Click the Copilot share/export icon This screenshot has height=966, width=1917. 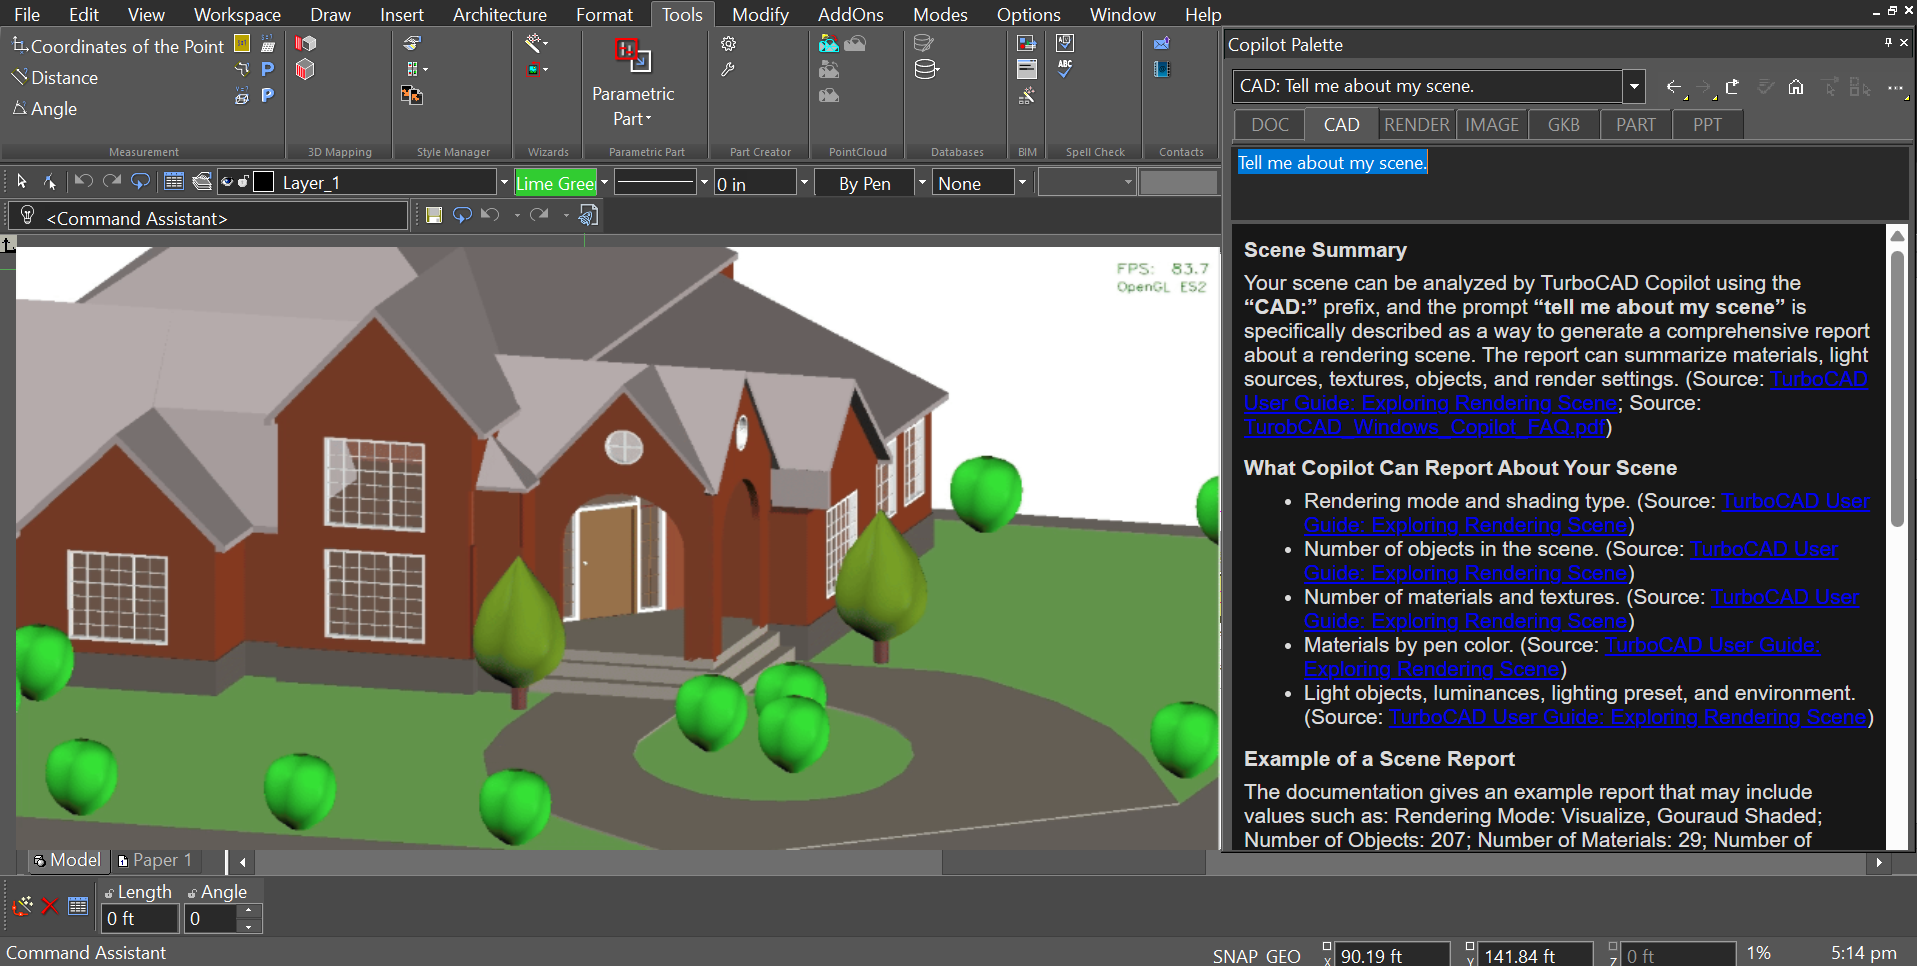click(x=1733, y=87)
